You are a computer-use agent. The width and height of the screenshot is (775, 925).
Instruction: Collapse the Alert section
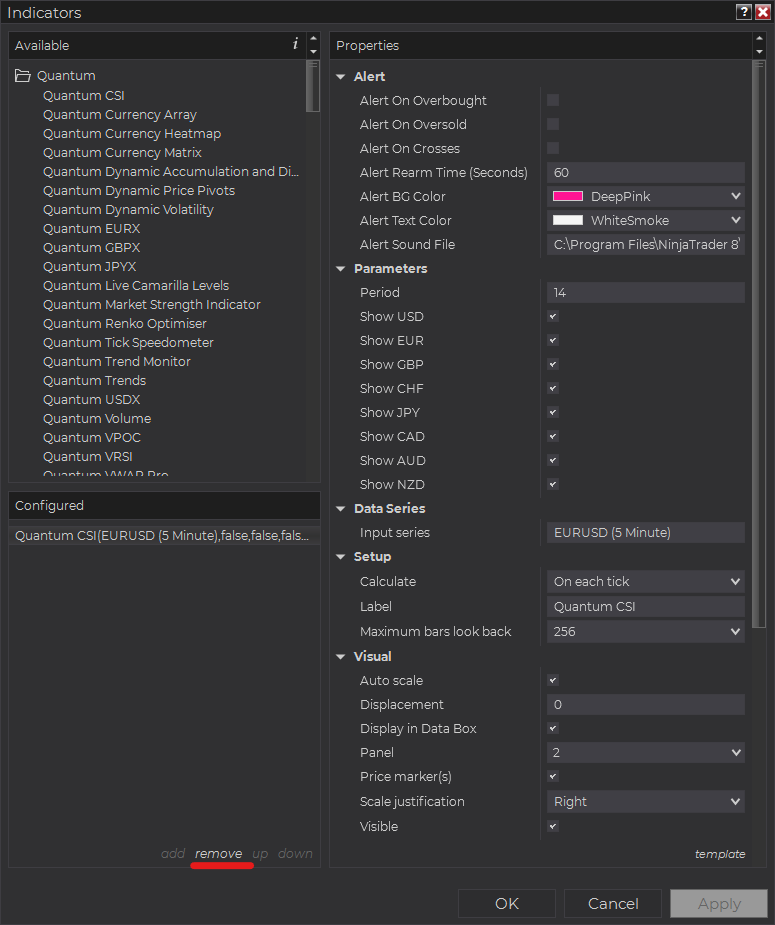(x=340, y=77)
